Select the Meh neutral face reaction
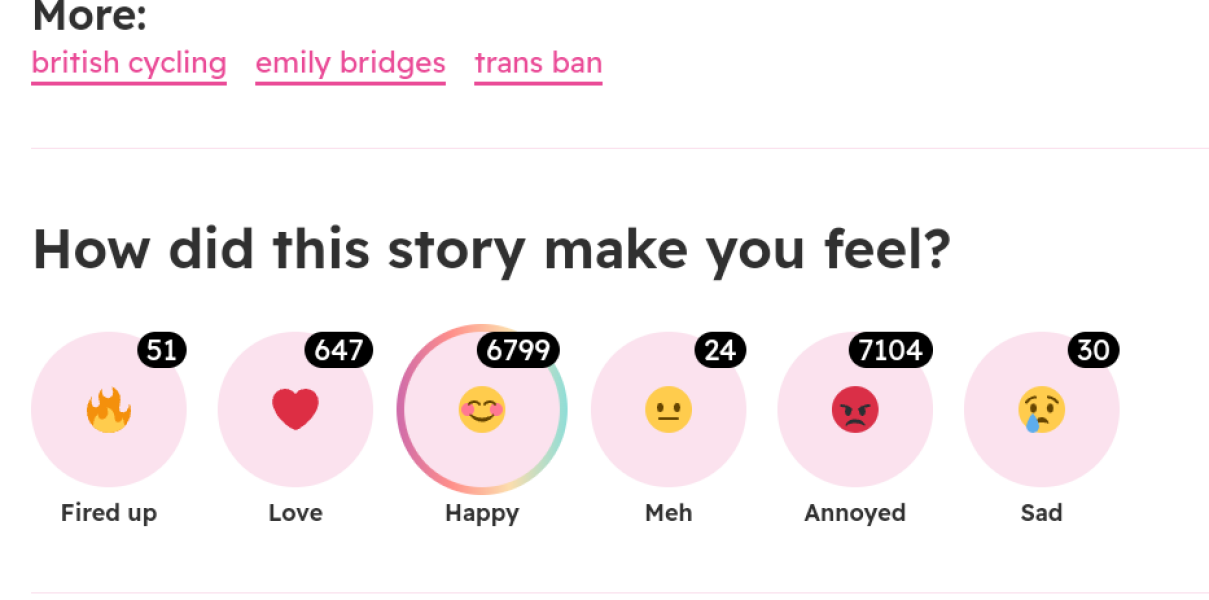Screen dimensions: 1209x600 [x=668, y=409]
